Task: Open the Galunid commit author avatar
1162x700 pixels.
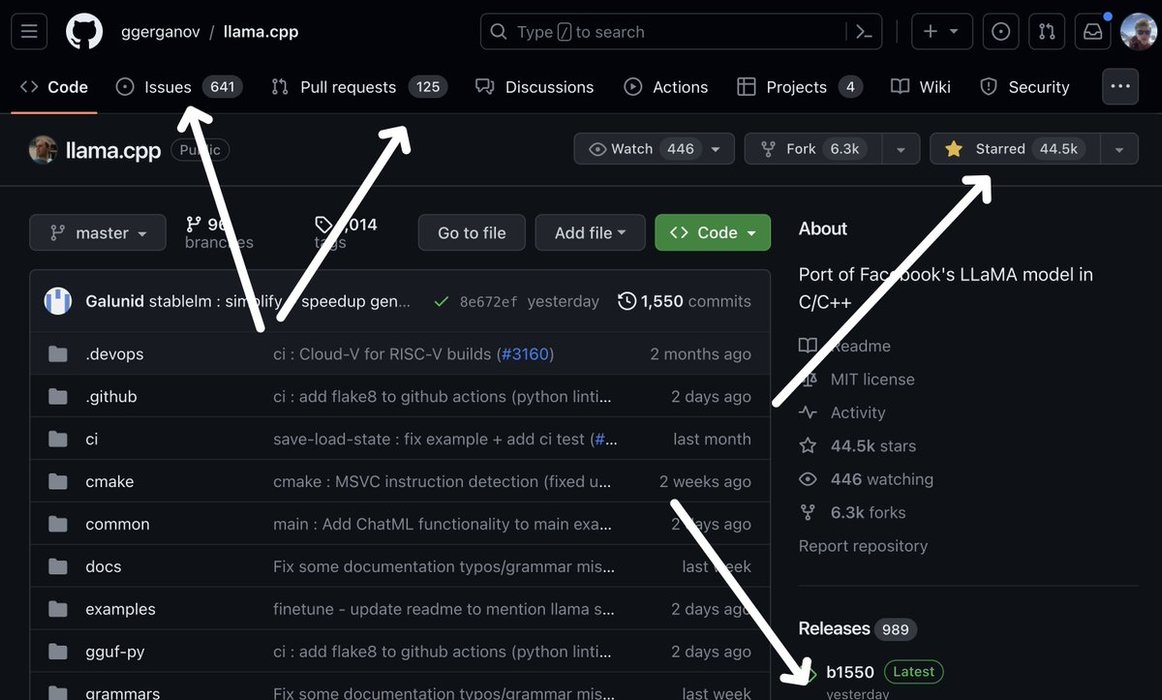Action: click(58, 301)
